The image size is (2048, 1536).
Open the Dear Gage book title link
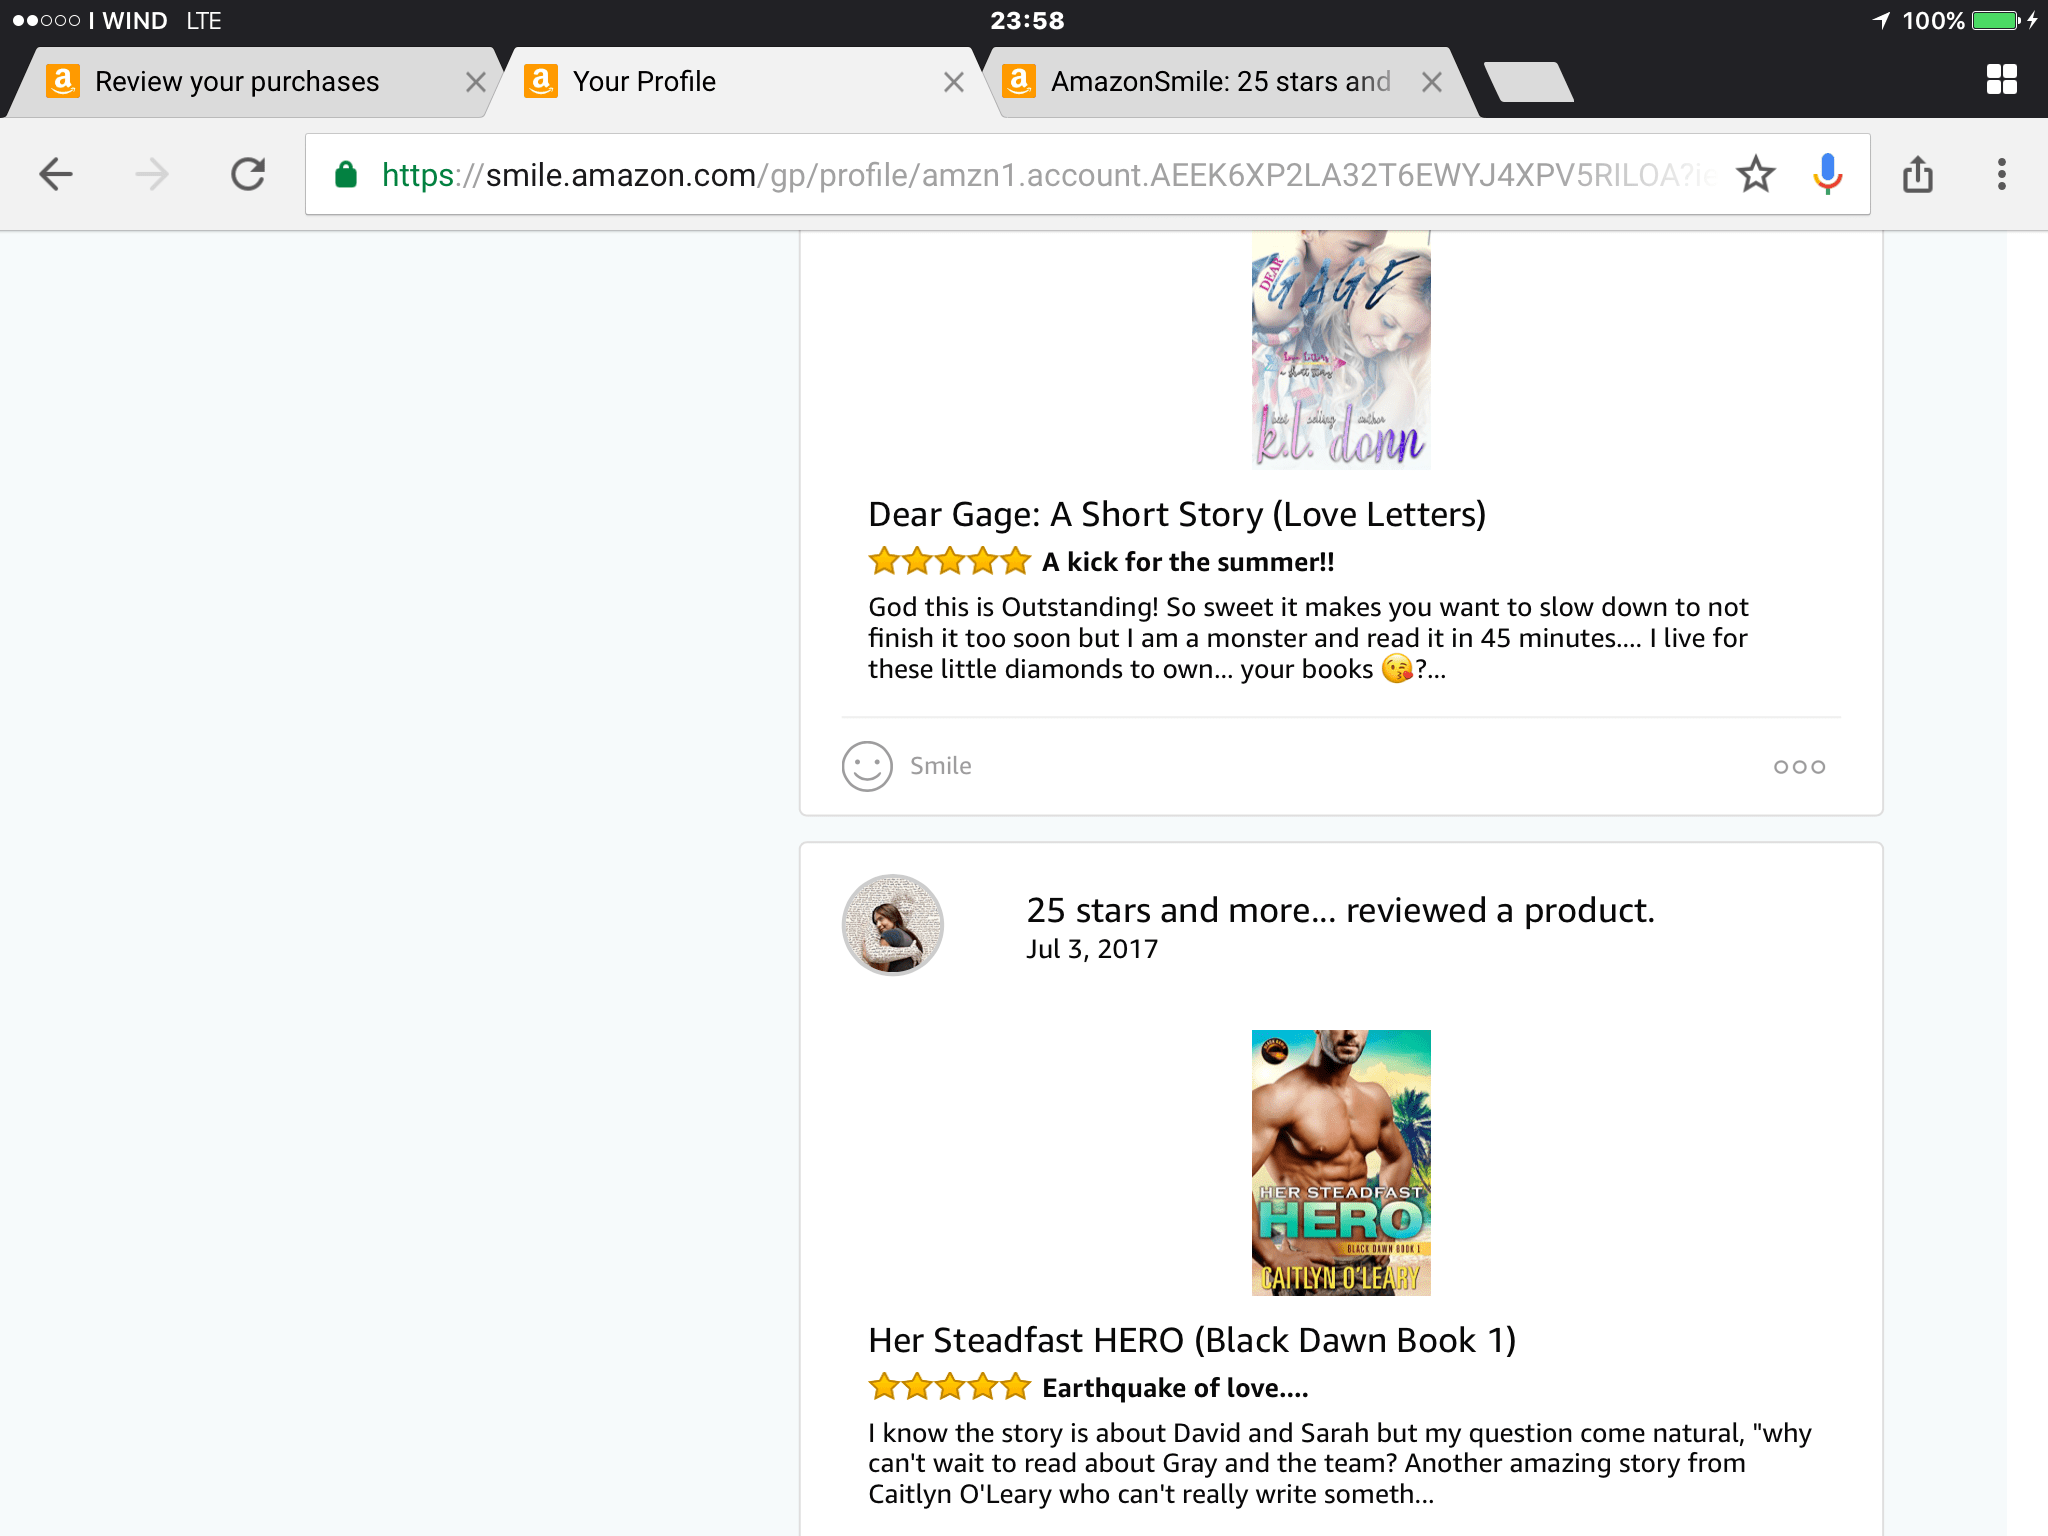[1177, 514]
